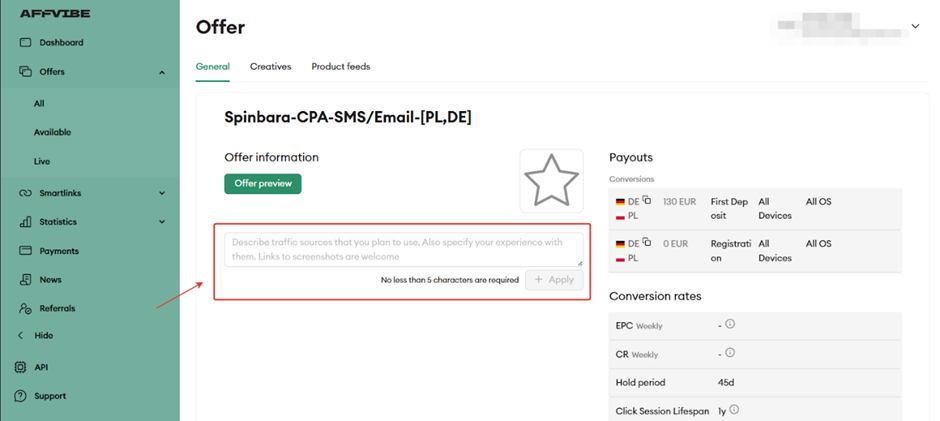Screen dimensions: 940x421
Task: Select Available under Offers menu
Action: pyautogui.click(x=52, y=132)
